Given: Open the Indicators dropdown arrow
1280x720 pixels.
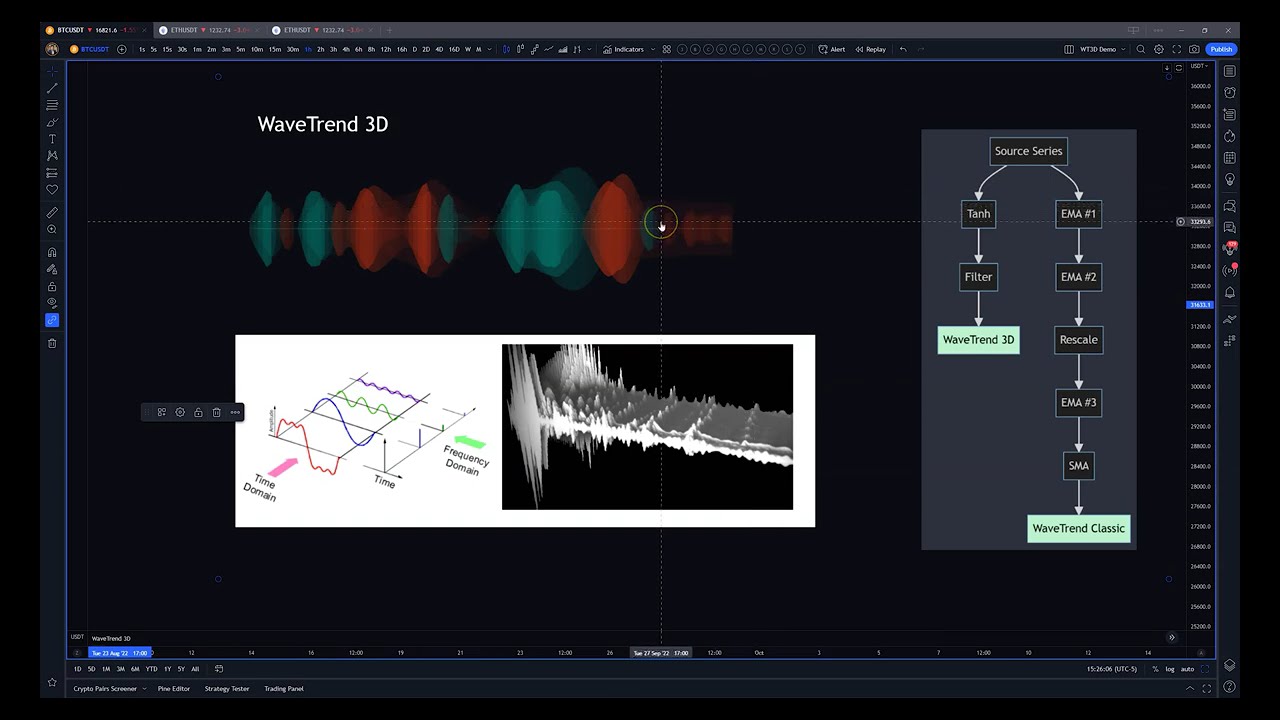Looking at the screenshot, I should point(653,49).
